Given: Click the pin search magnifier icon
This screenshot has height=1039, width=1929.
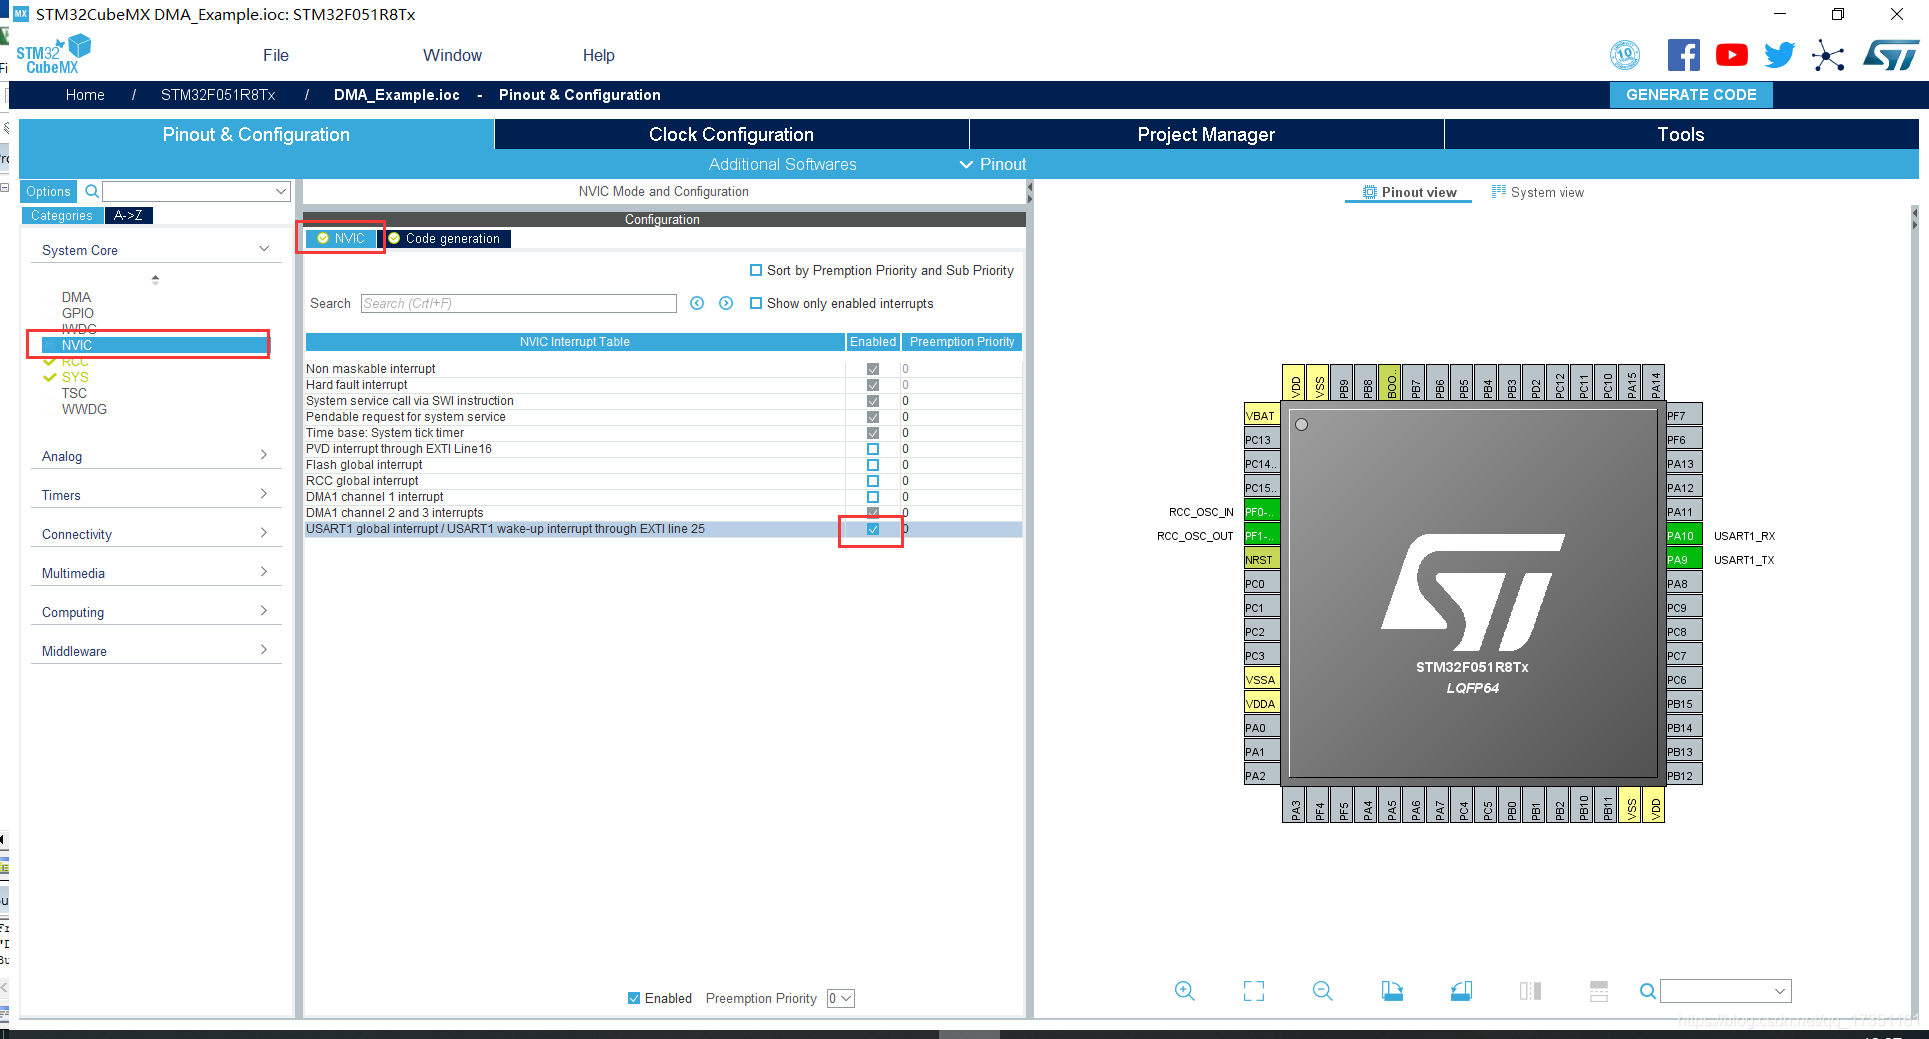Looking at the screenshot, I should (x=1647, y=991).
